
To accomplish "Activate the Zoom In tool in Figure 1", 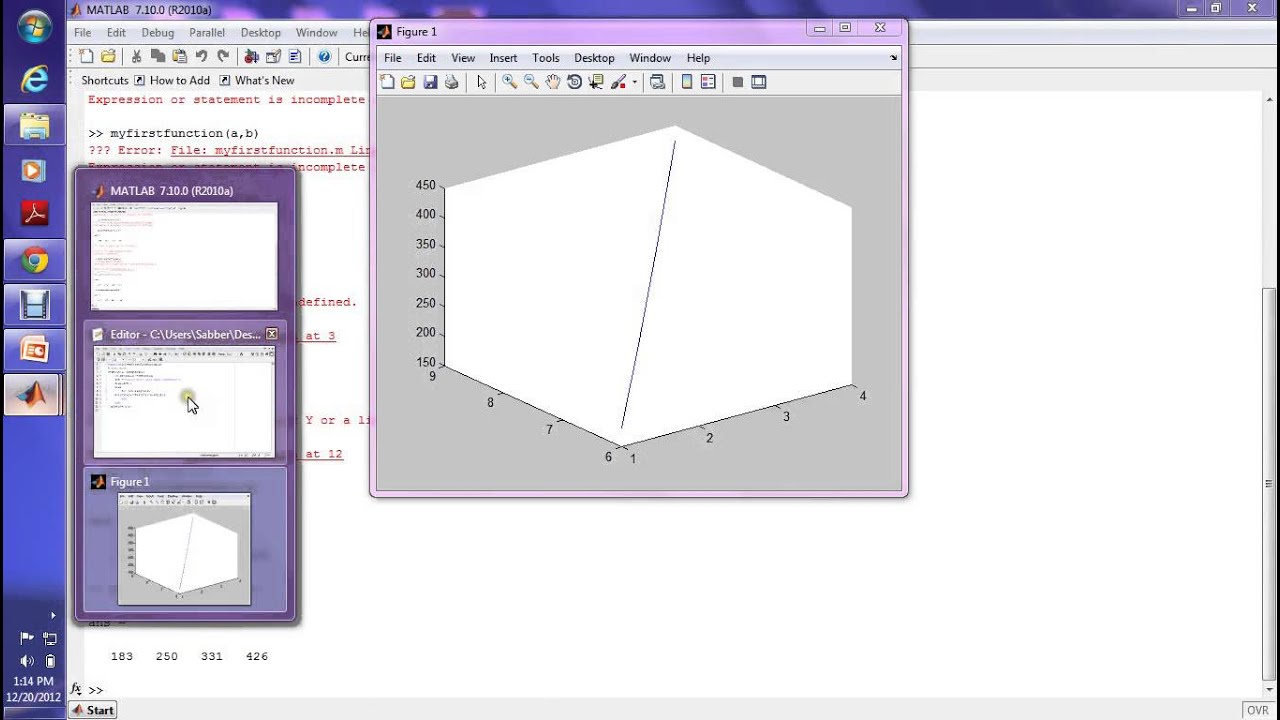I will [x=509, y=82].
